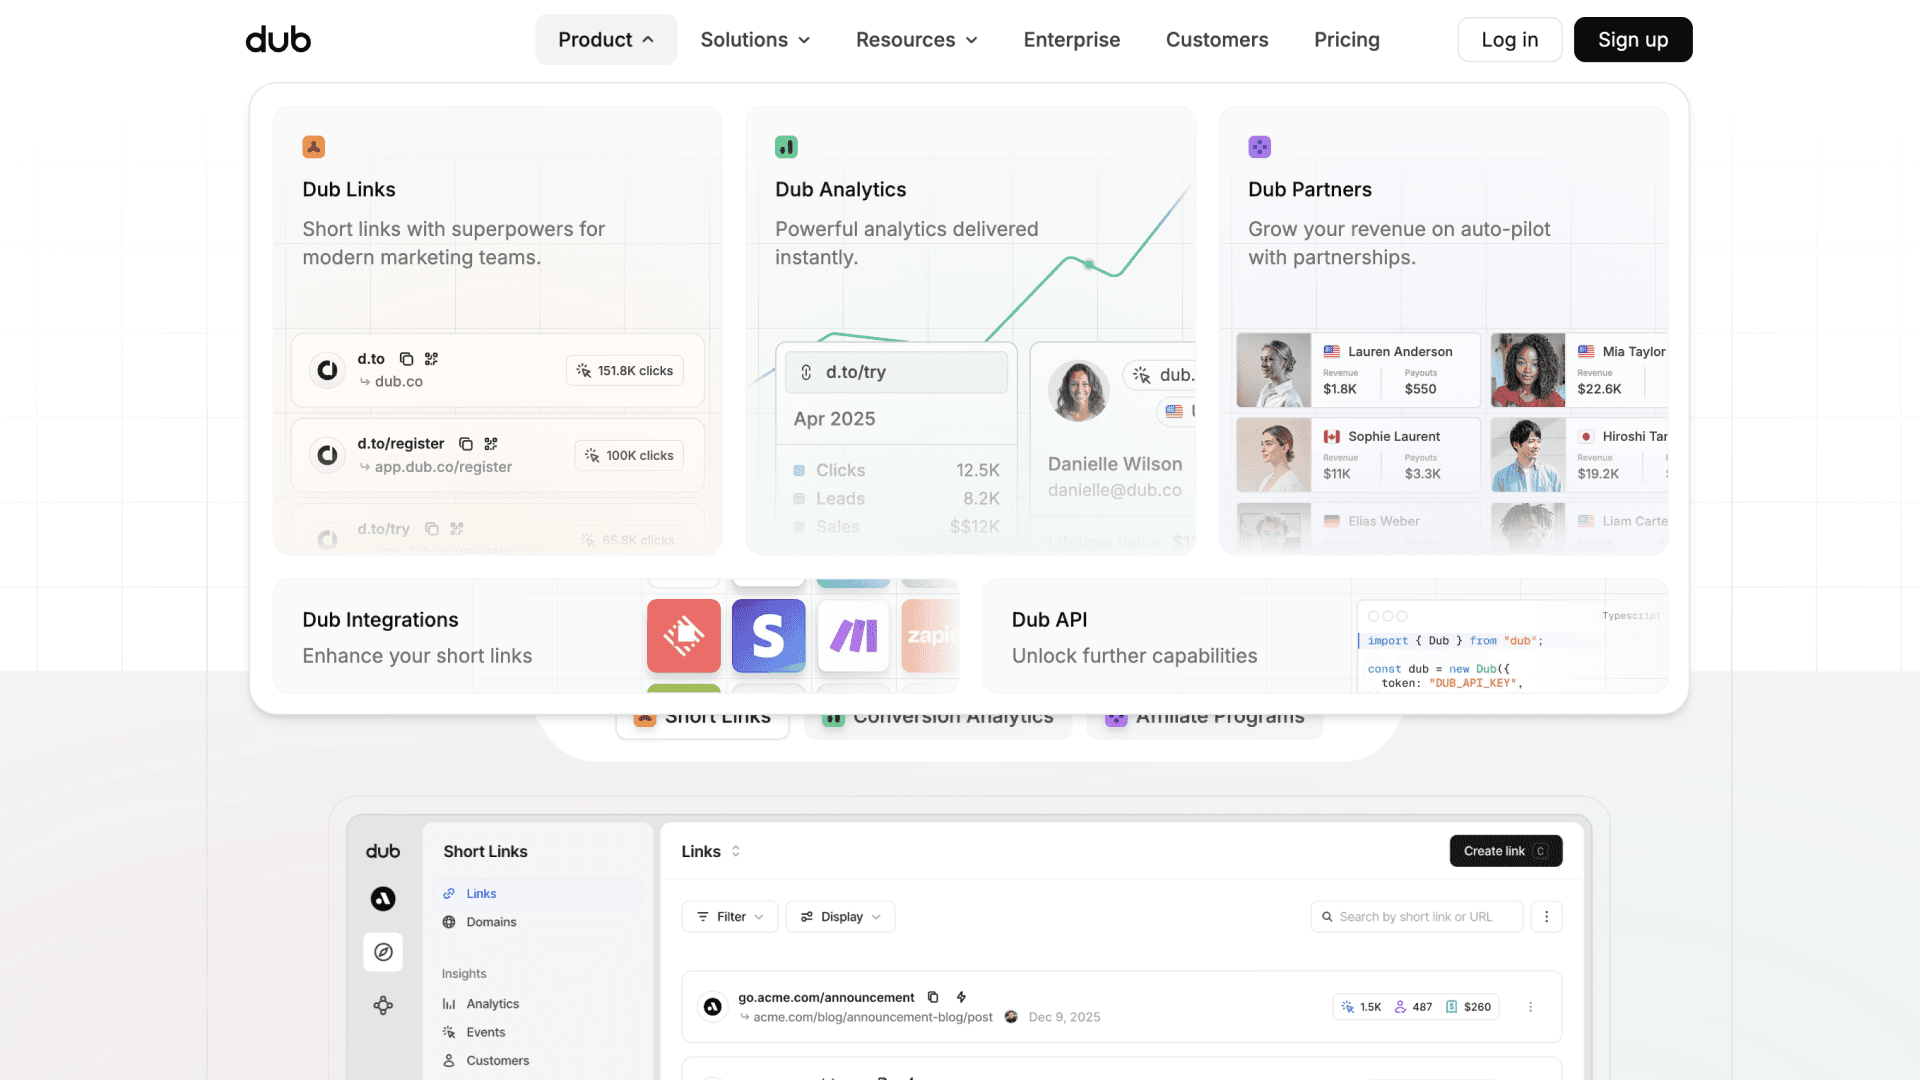Click the purple Dub Partners icon
Screen dimensions: 1920x1080
(1259, 147)
